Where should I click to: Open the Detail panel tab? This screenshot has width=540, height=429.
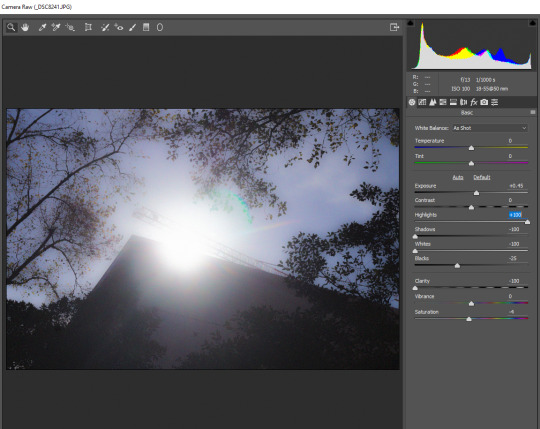[x=433, y=102]
